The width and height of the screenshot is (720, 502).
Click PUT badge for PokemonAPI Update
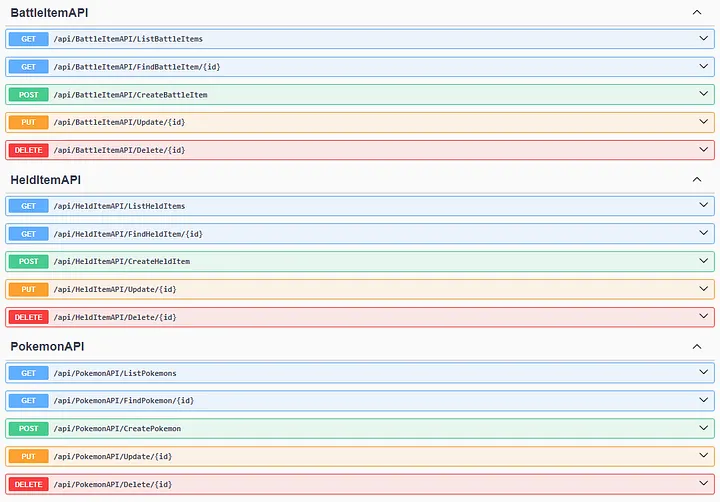tap(28, 457)
